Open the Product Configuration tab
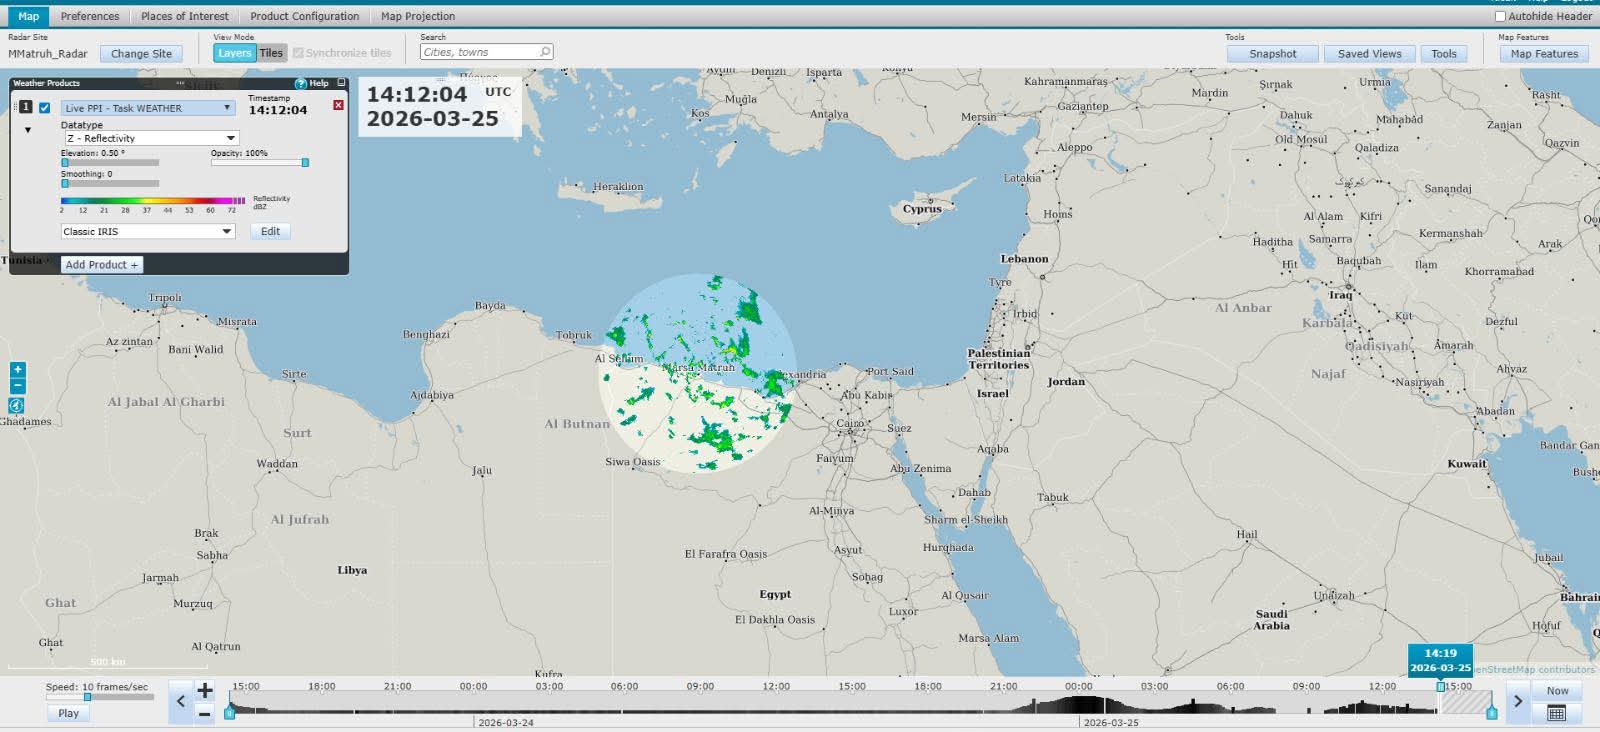The height and width of the screenshot is (732, 1600). pos(304,16)
